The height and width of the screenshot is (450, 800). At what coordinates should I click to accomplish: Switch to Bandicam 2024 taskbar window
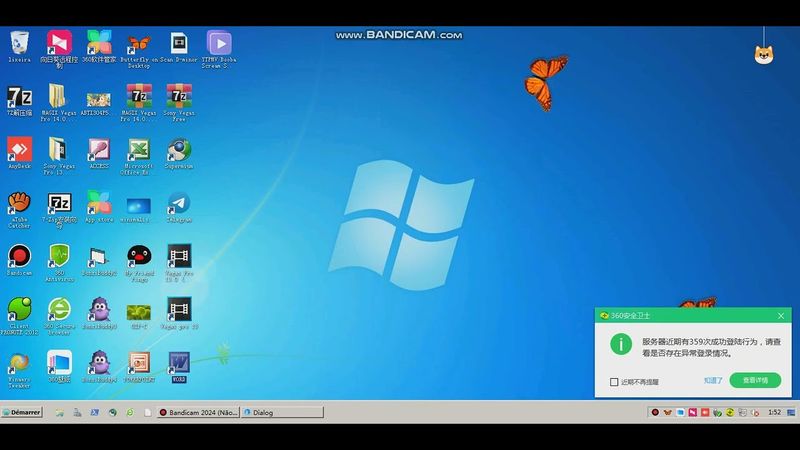click(198, 412)
